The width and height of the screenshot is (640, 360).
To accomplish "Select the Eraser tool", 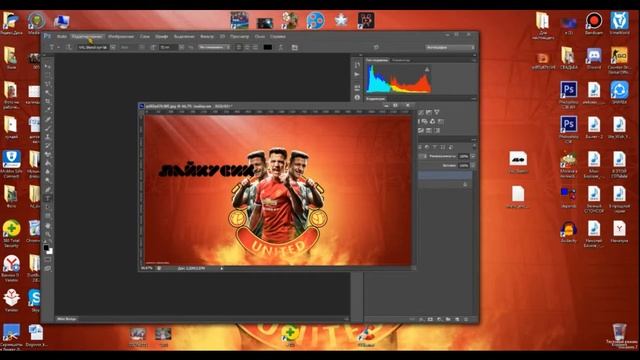I will [x=48, y=155].
